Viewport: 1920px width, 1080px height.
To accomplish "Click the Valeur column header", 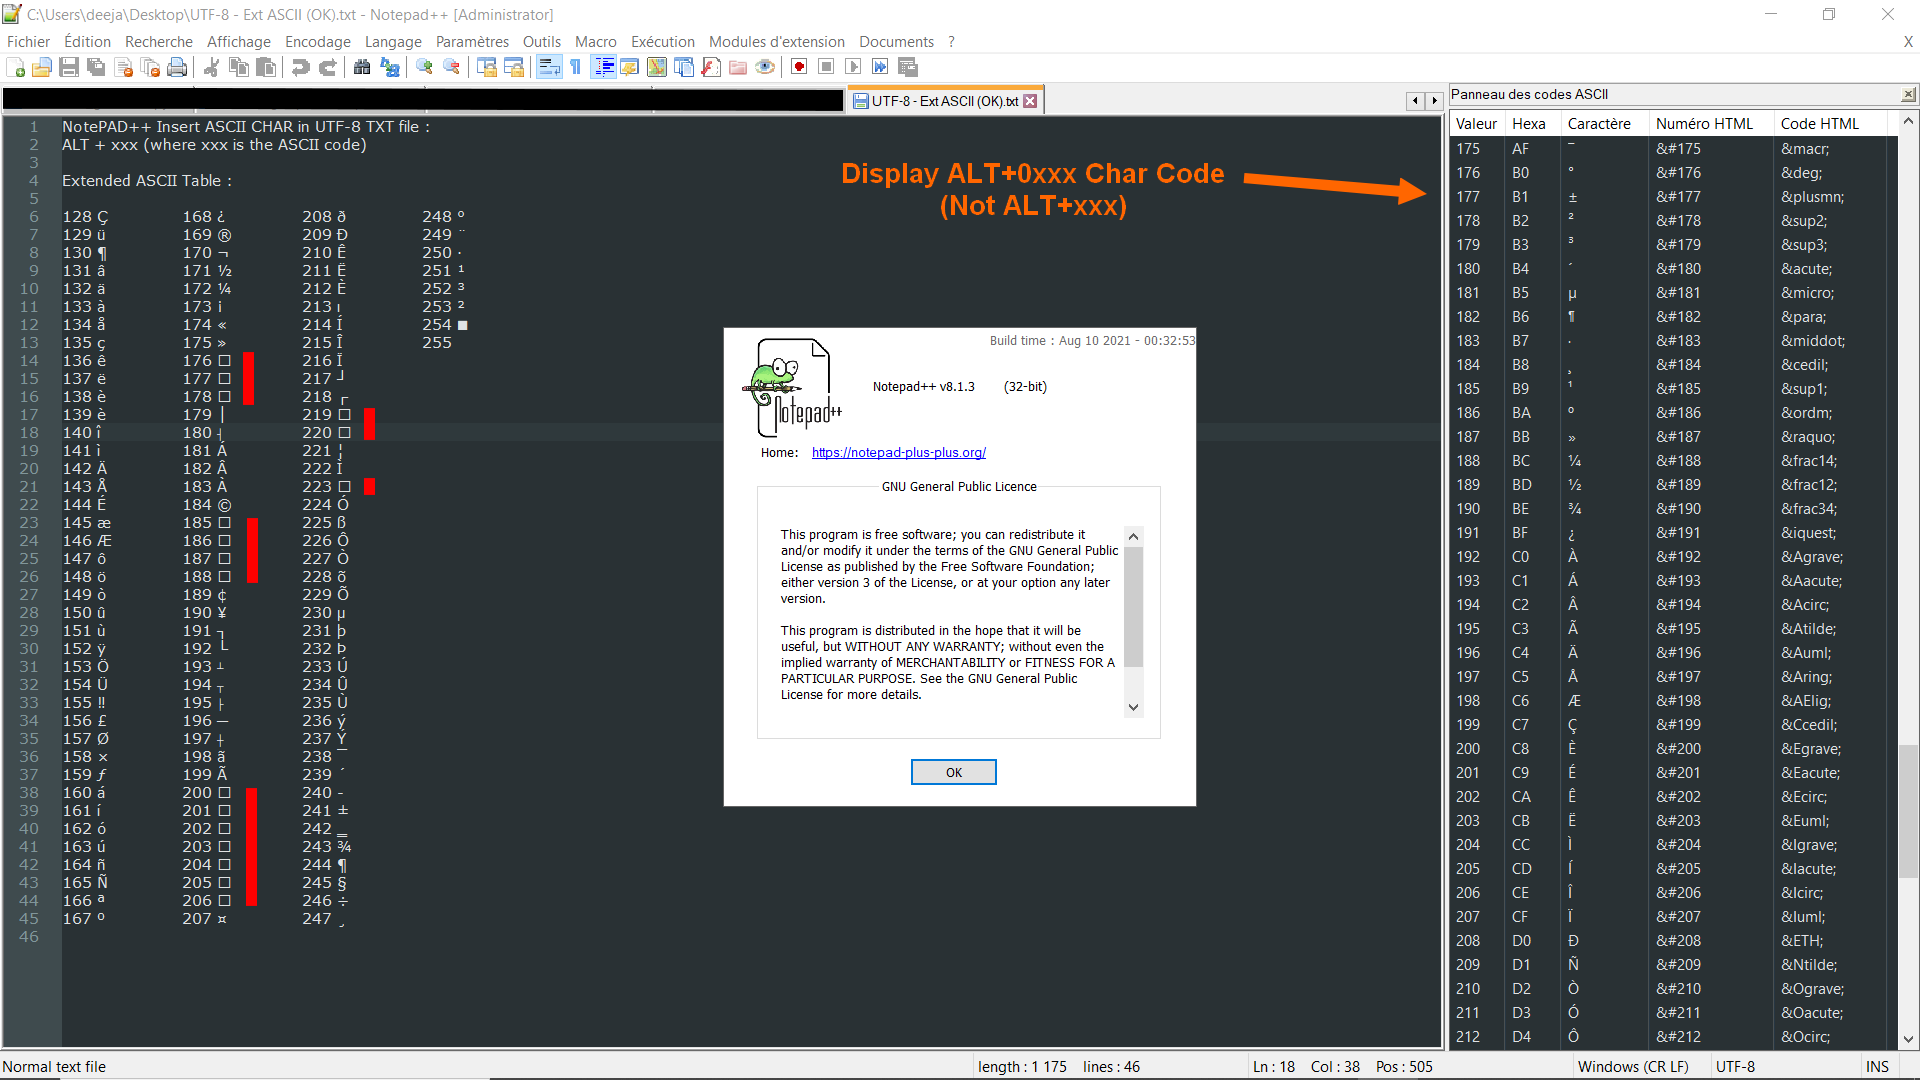I will click(1477, 124).
